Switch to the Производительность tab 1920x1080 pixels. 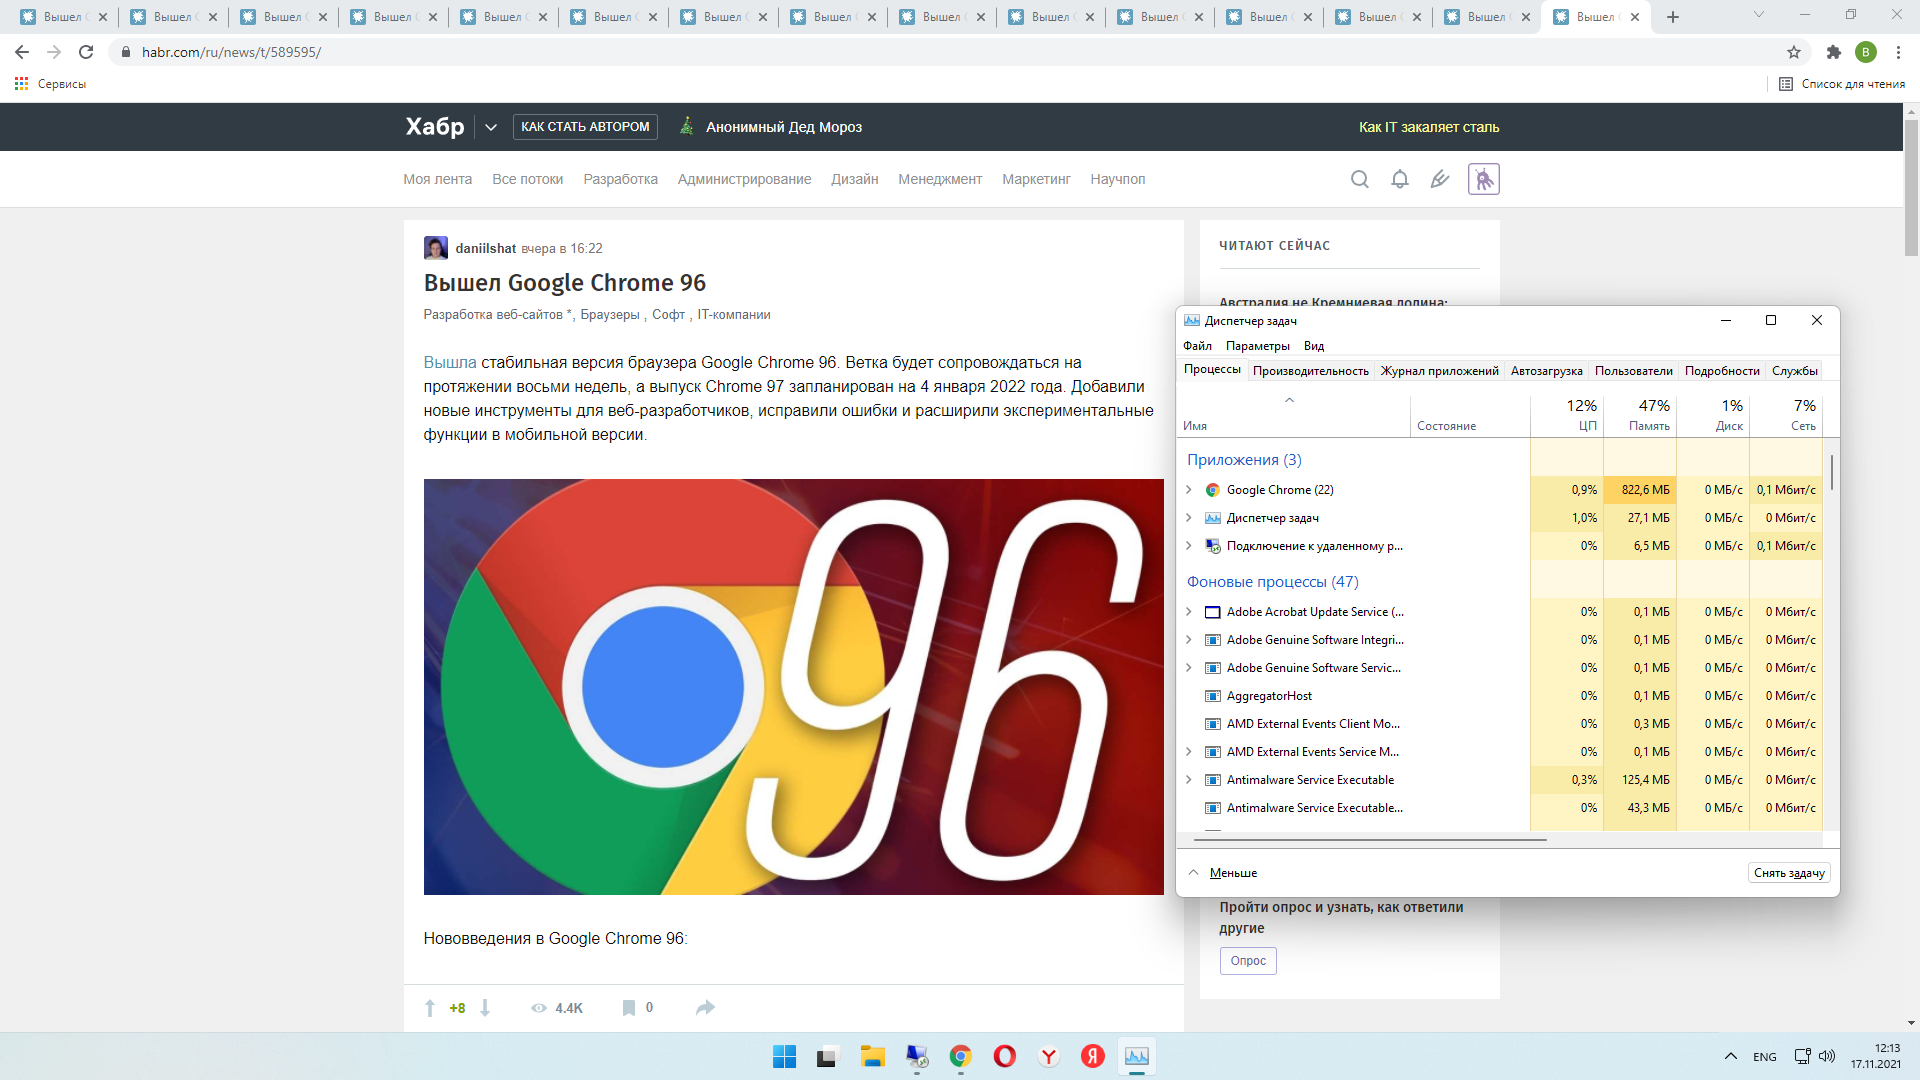click(x=1310, y=371)
